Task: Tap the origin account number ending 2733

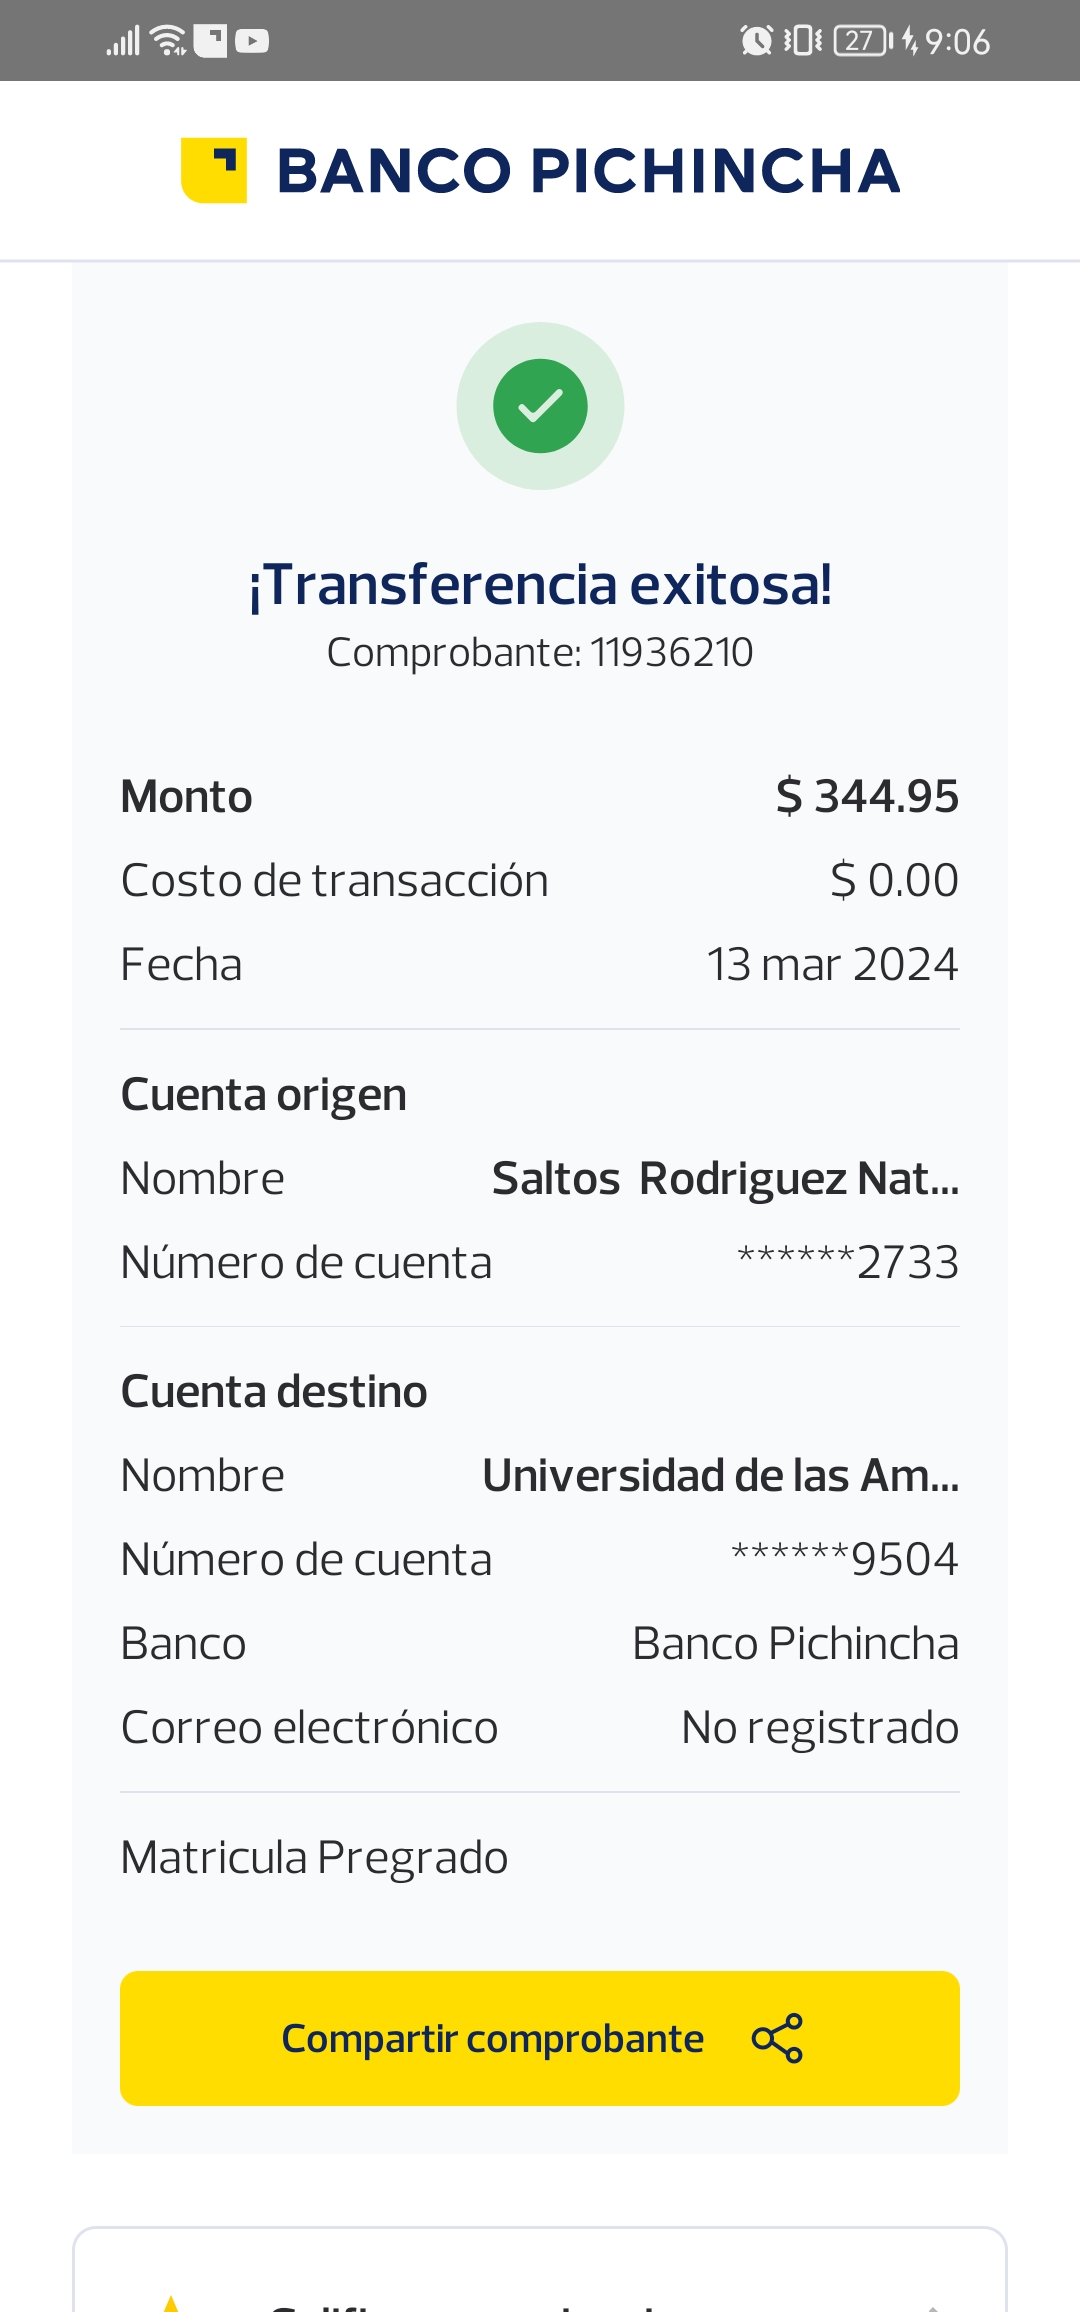Action: (x=848, y=1263)
